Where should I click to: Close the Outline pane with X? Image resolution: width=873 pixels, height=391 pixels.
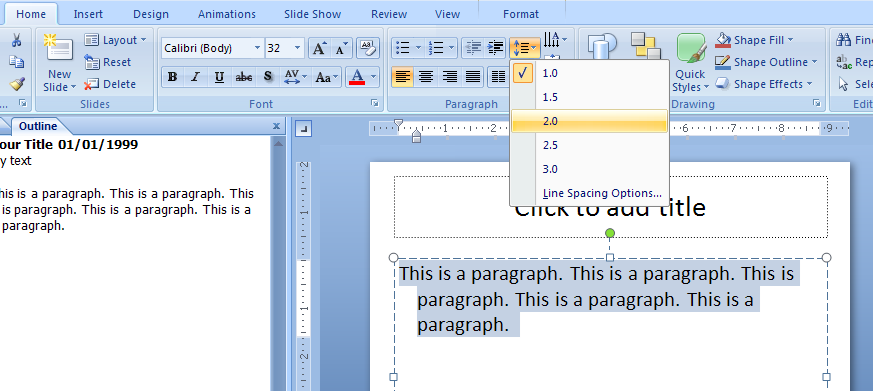click(276, 126)
